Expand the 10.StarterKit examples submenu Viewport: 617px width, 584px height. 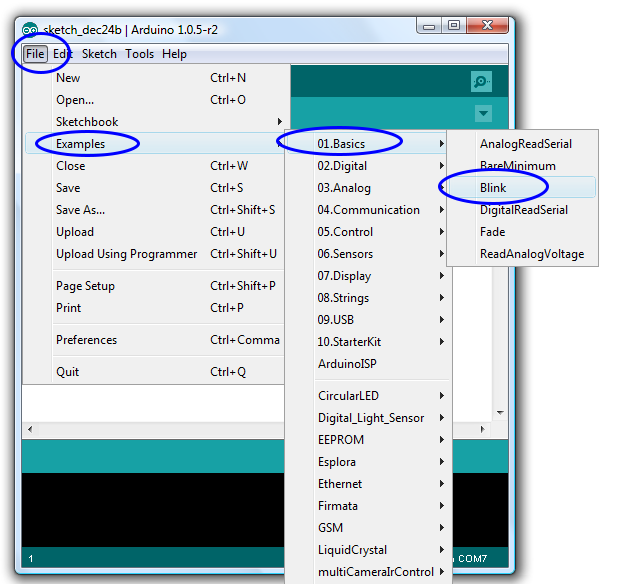369,342
